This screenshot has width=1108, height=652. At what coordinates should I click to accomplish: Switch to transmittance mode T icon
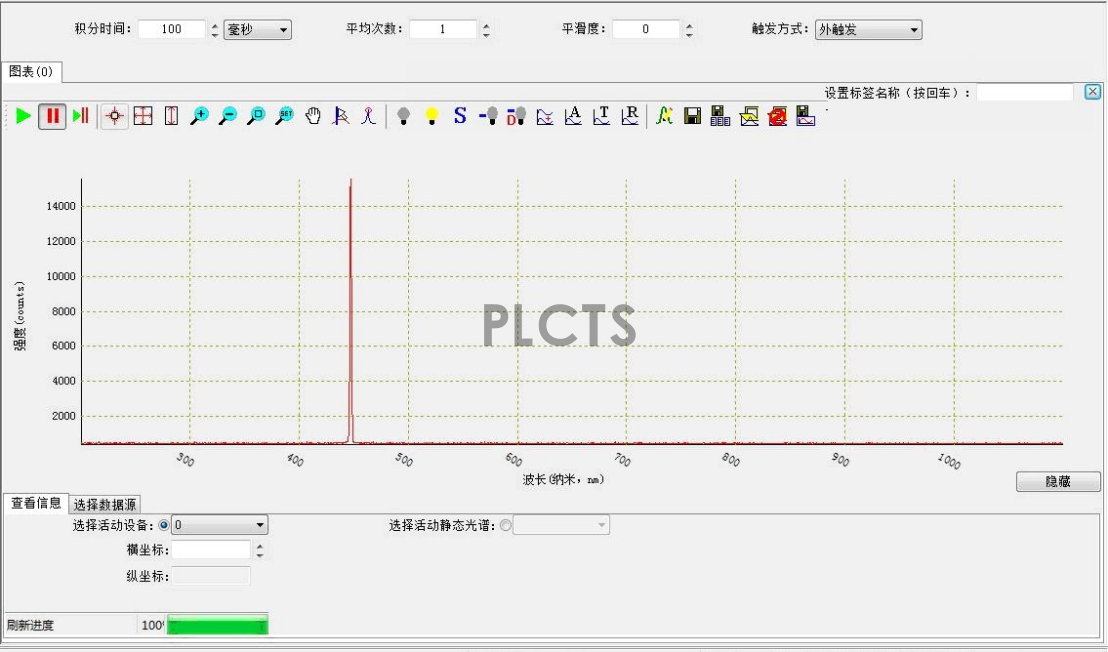pyautogui.click(x=601, y=116)
